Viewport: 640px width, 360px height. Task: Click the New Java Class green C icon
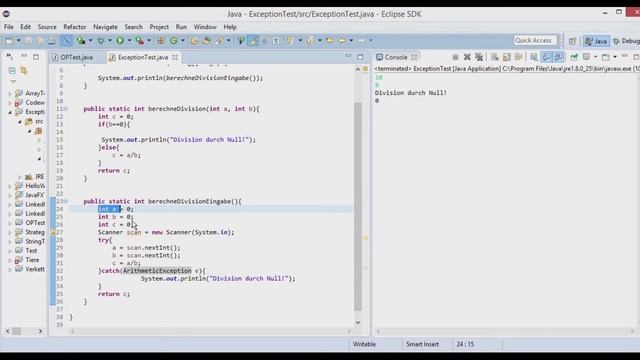173,40
